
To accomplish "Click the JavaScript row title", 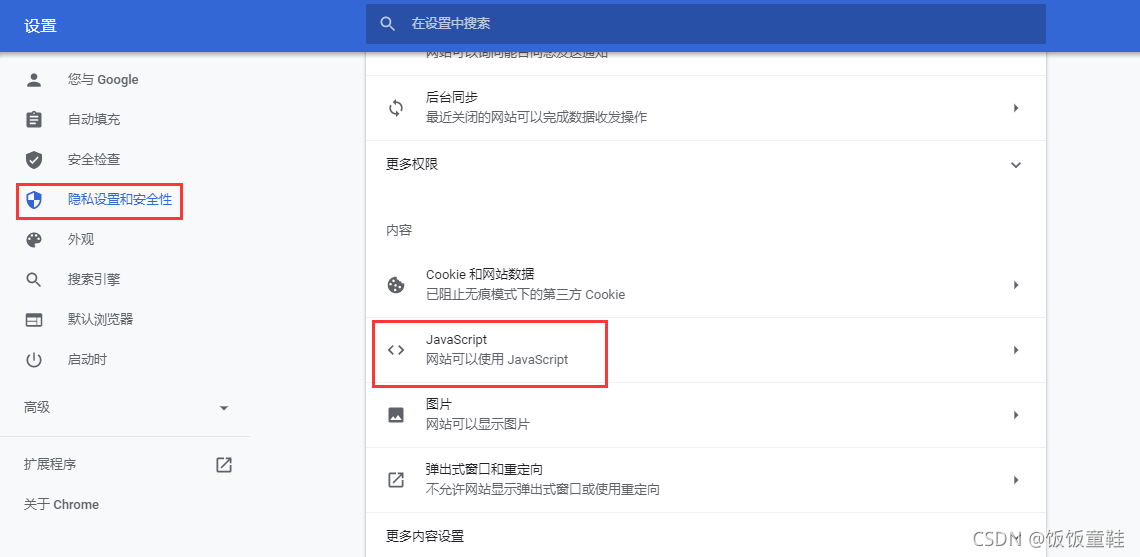I will [456, 340].
